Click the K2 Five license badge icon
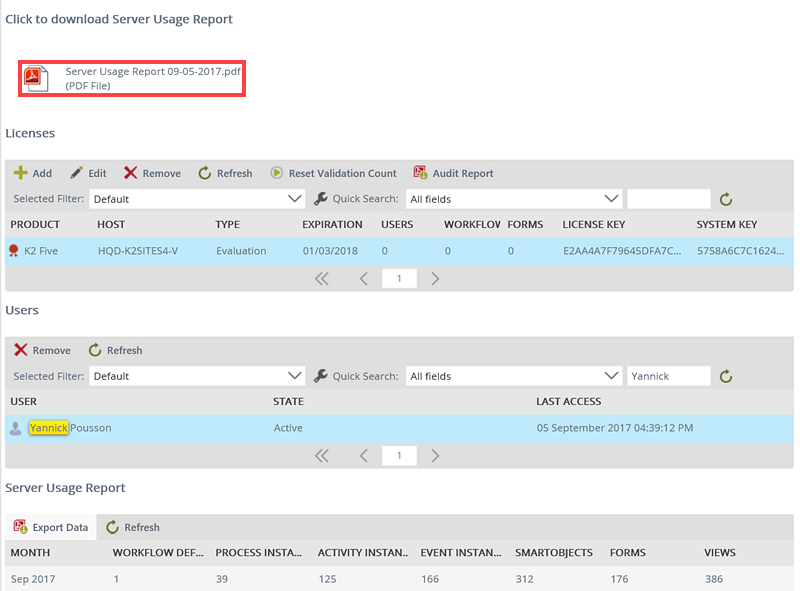 pos(14,251)
